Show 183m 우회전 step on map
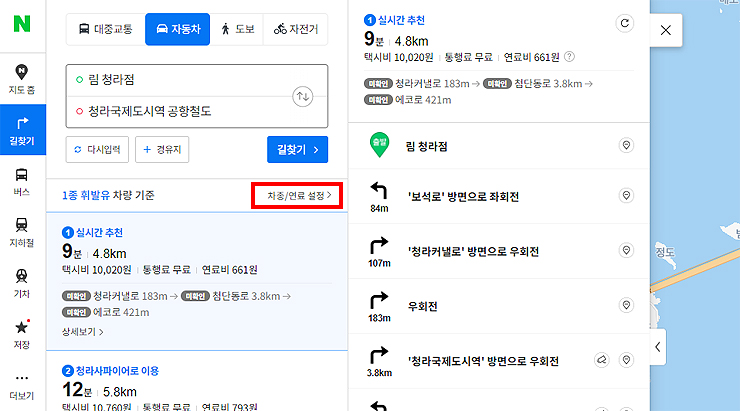The height and width of the screenshot is (411, 740). tap(626, 305)
